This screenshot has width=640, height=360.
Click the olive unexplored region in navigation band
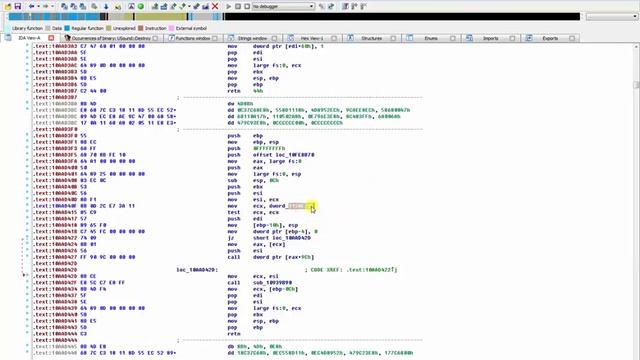point(161,17)
